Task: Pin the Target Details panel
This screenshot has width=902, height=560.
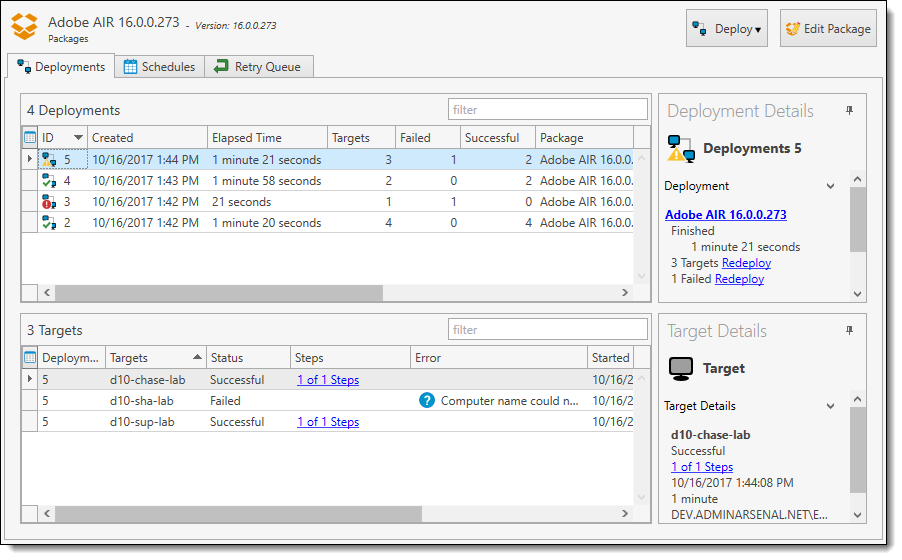Action: click(849, 330)
